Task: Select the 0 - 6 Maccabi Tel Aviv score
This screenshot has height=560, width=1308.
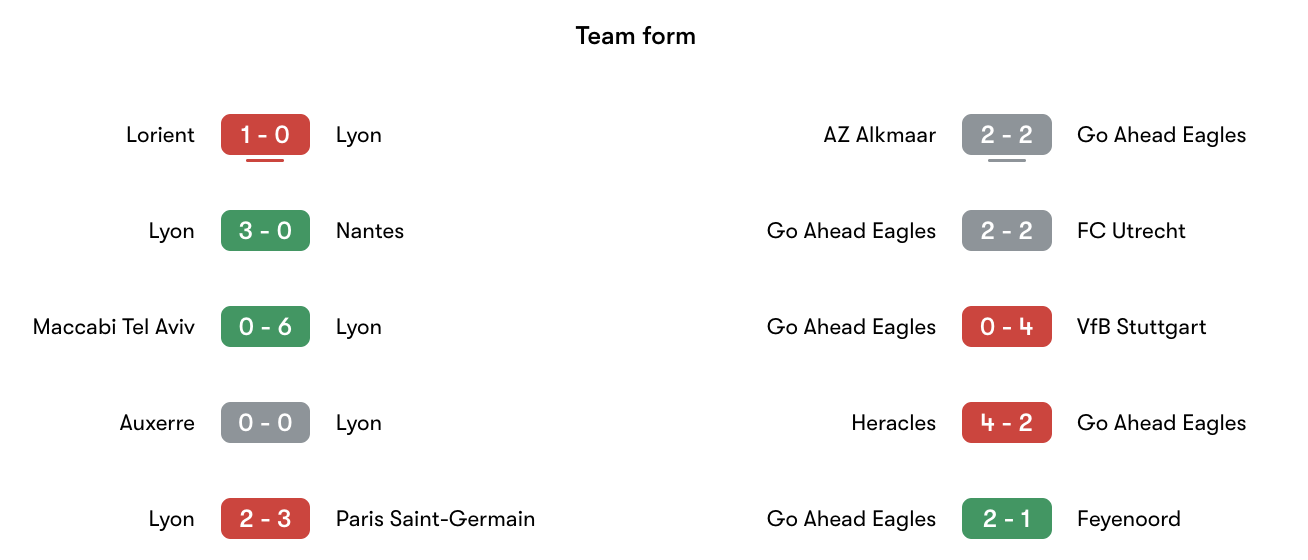Action: click(x=265, y=327)
